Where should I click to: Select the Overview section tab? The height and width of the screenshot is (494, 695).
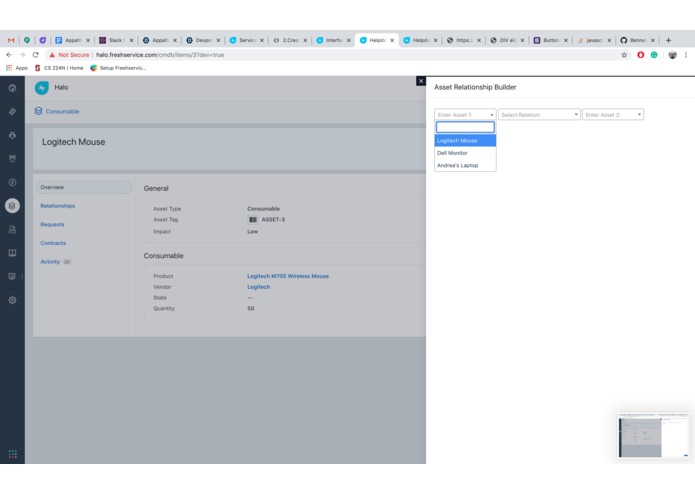coord(84,187)
